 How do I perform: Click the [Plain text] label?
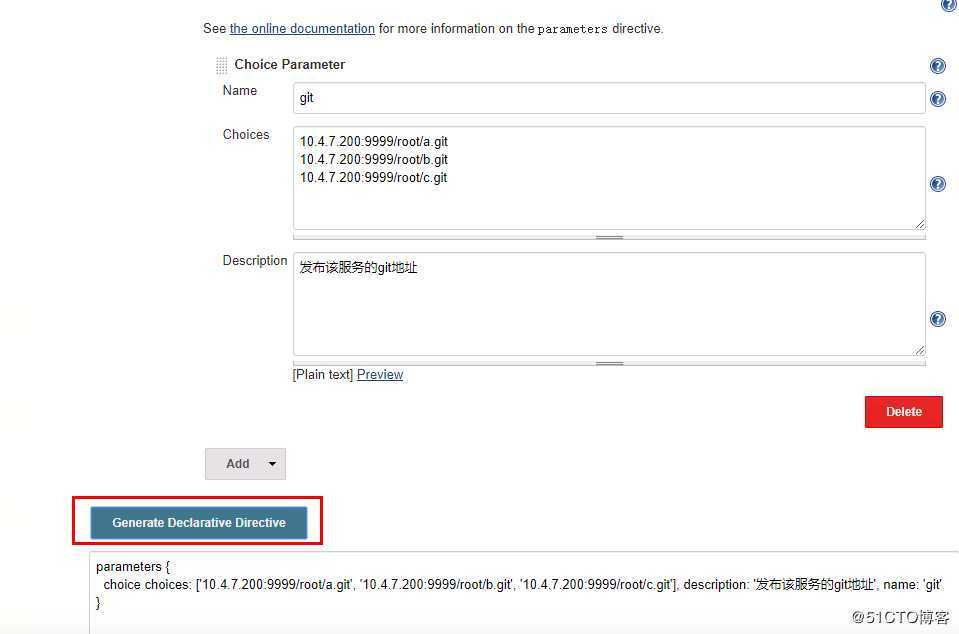[x=323, y=374]
